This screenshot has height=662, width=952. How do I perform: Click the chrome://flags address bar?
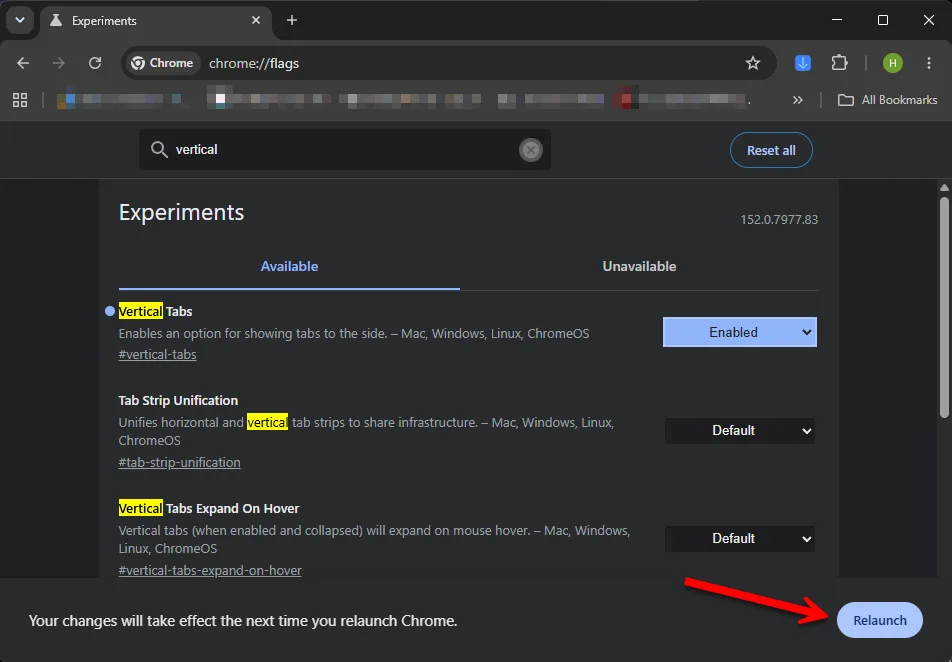449,63
